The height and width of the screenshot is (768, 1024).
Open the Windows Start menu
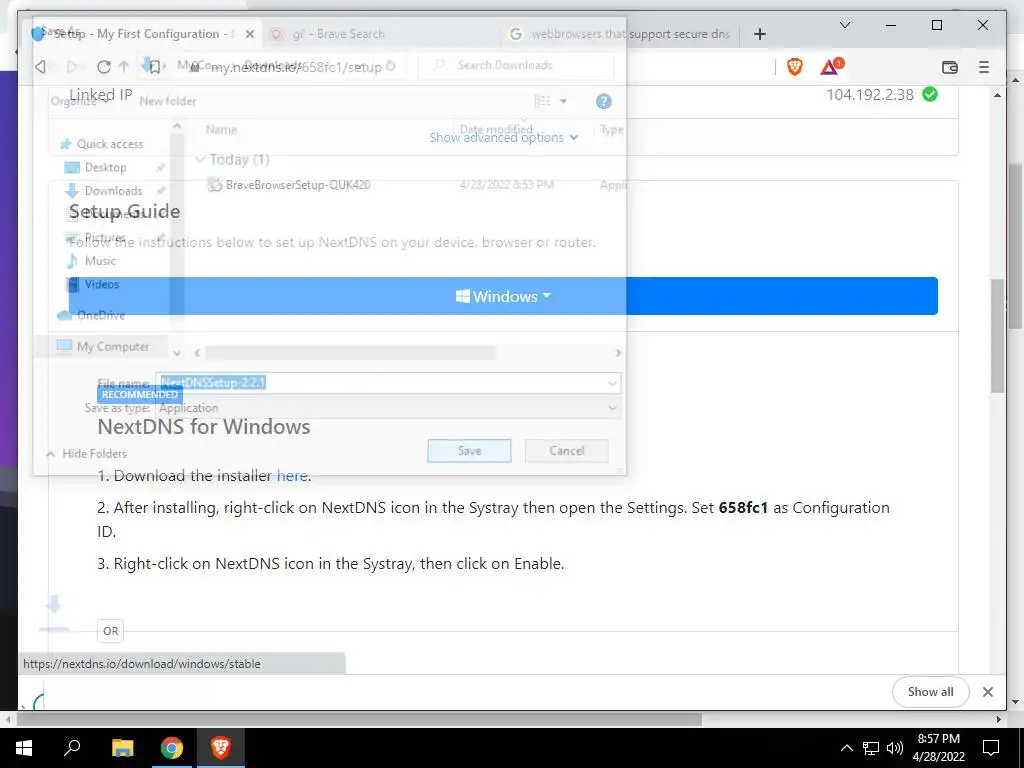pyautogui.click(x=24, y=748)
